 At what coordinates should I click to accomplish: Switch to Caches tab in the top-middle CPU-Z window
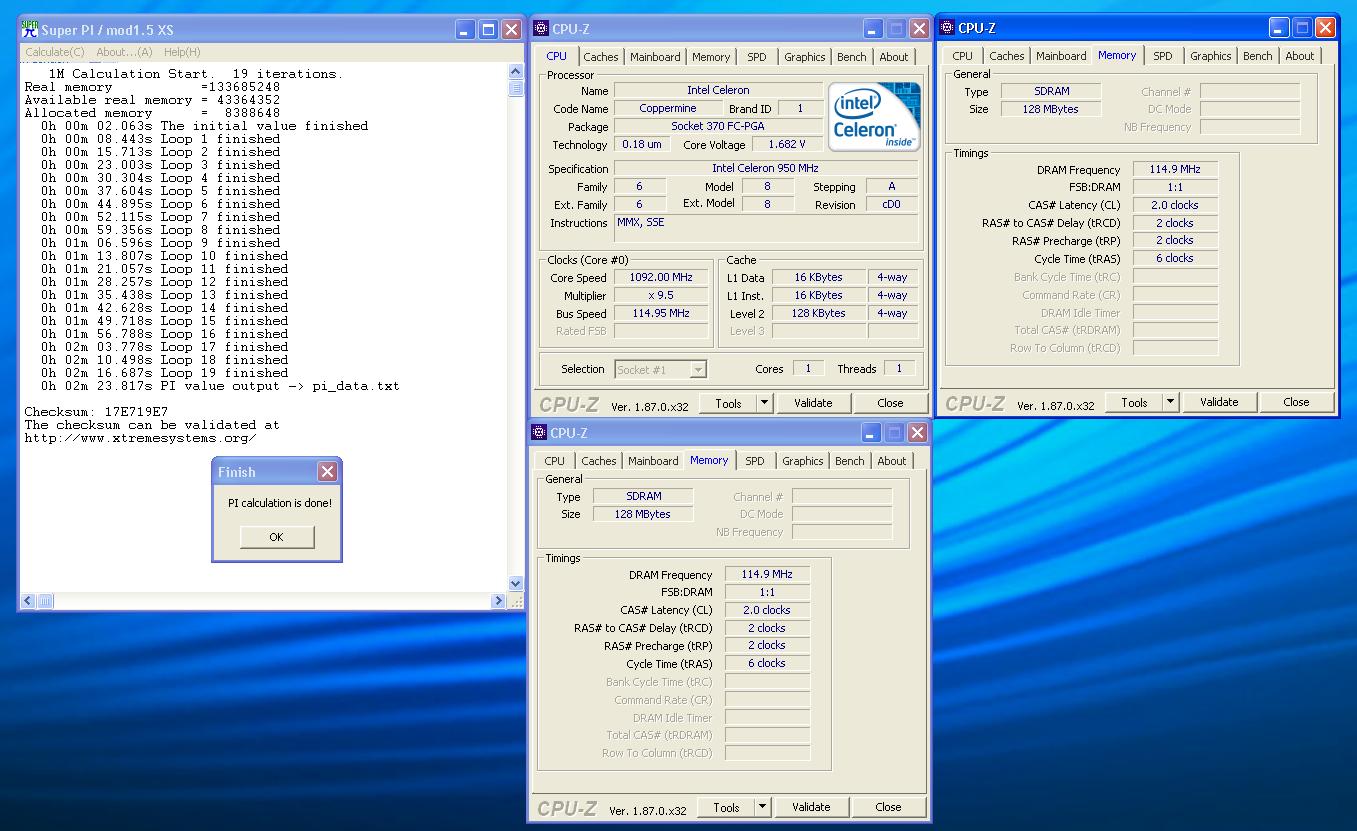pyautogui.click(x=600, y=57)
